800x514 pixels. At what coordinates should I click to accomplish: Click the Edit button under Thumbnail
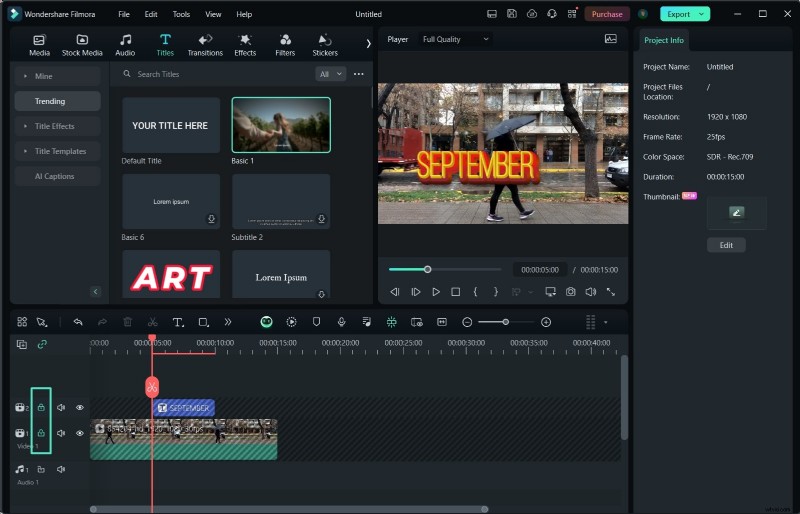click(x=726, y=245)
